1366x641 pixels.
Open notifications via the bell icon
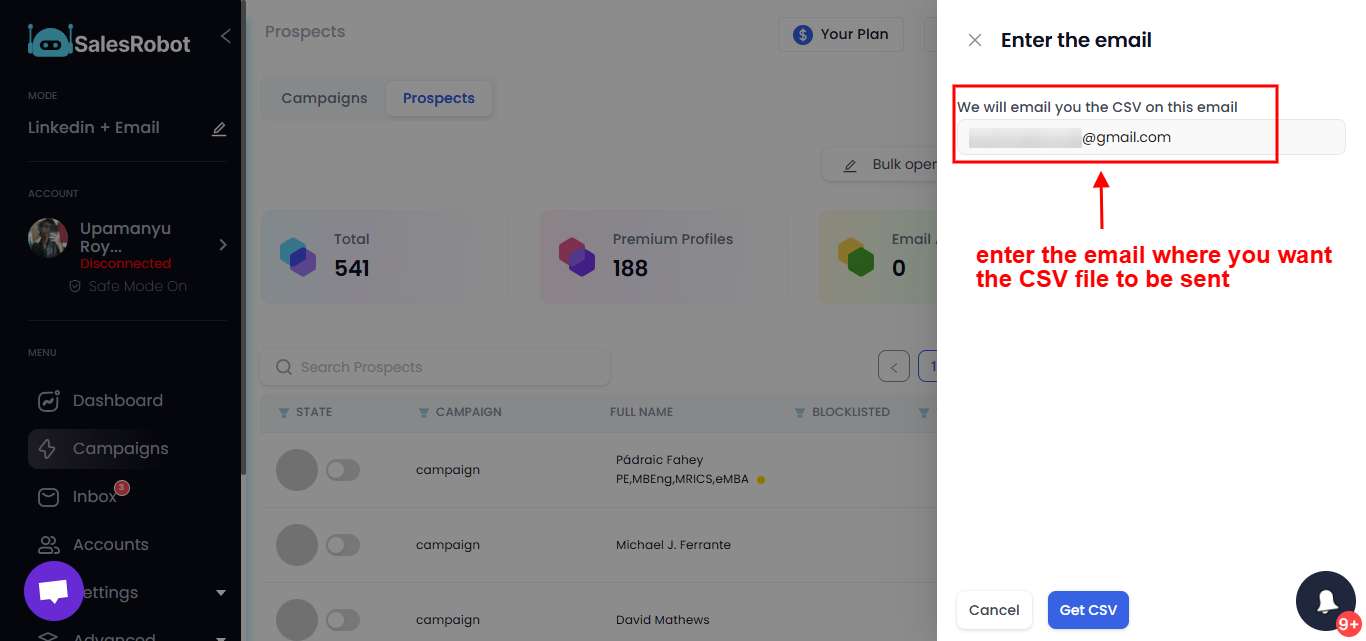click(x=1326, y=600)
